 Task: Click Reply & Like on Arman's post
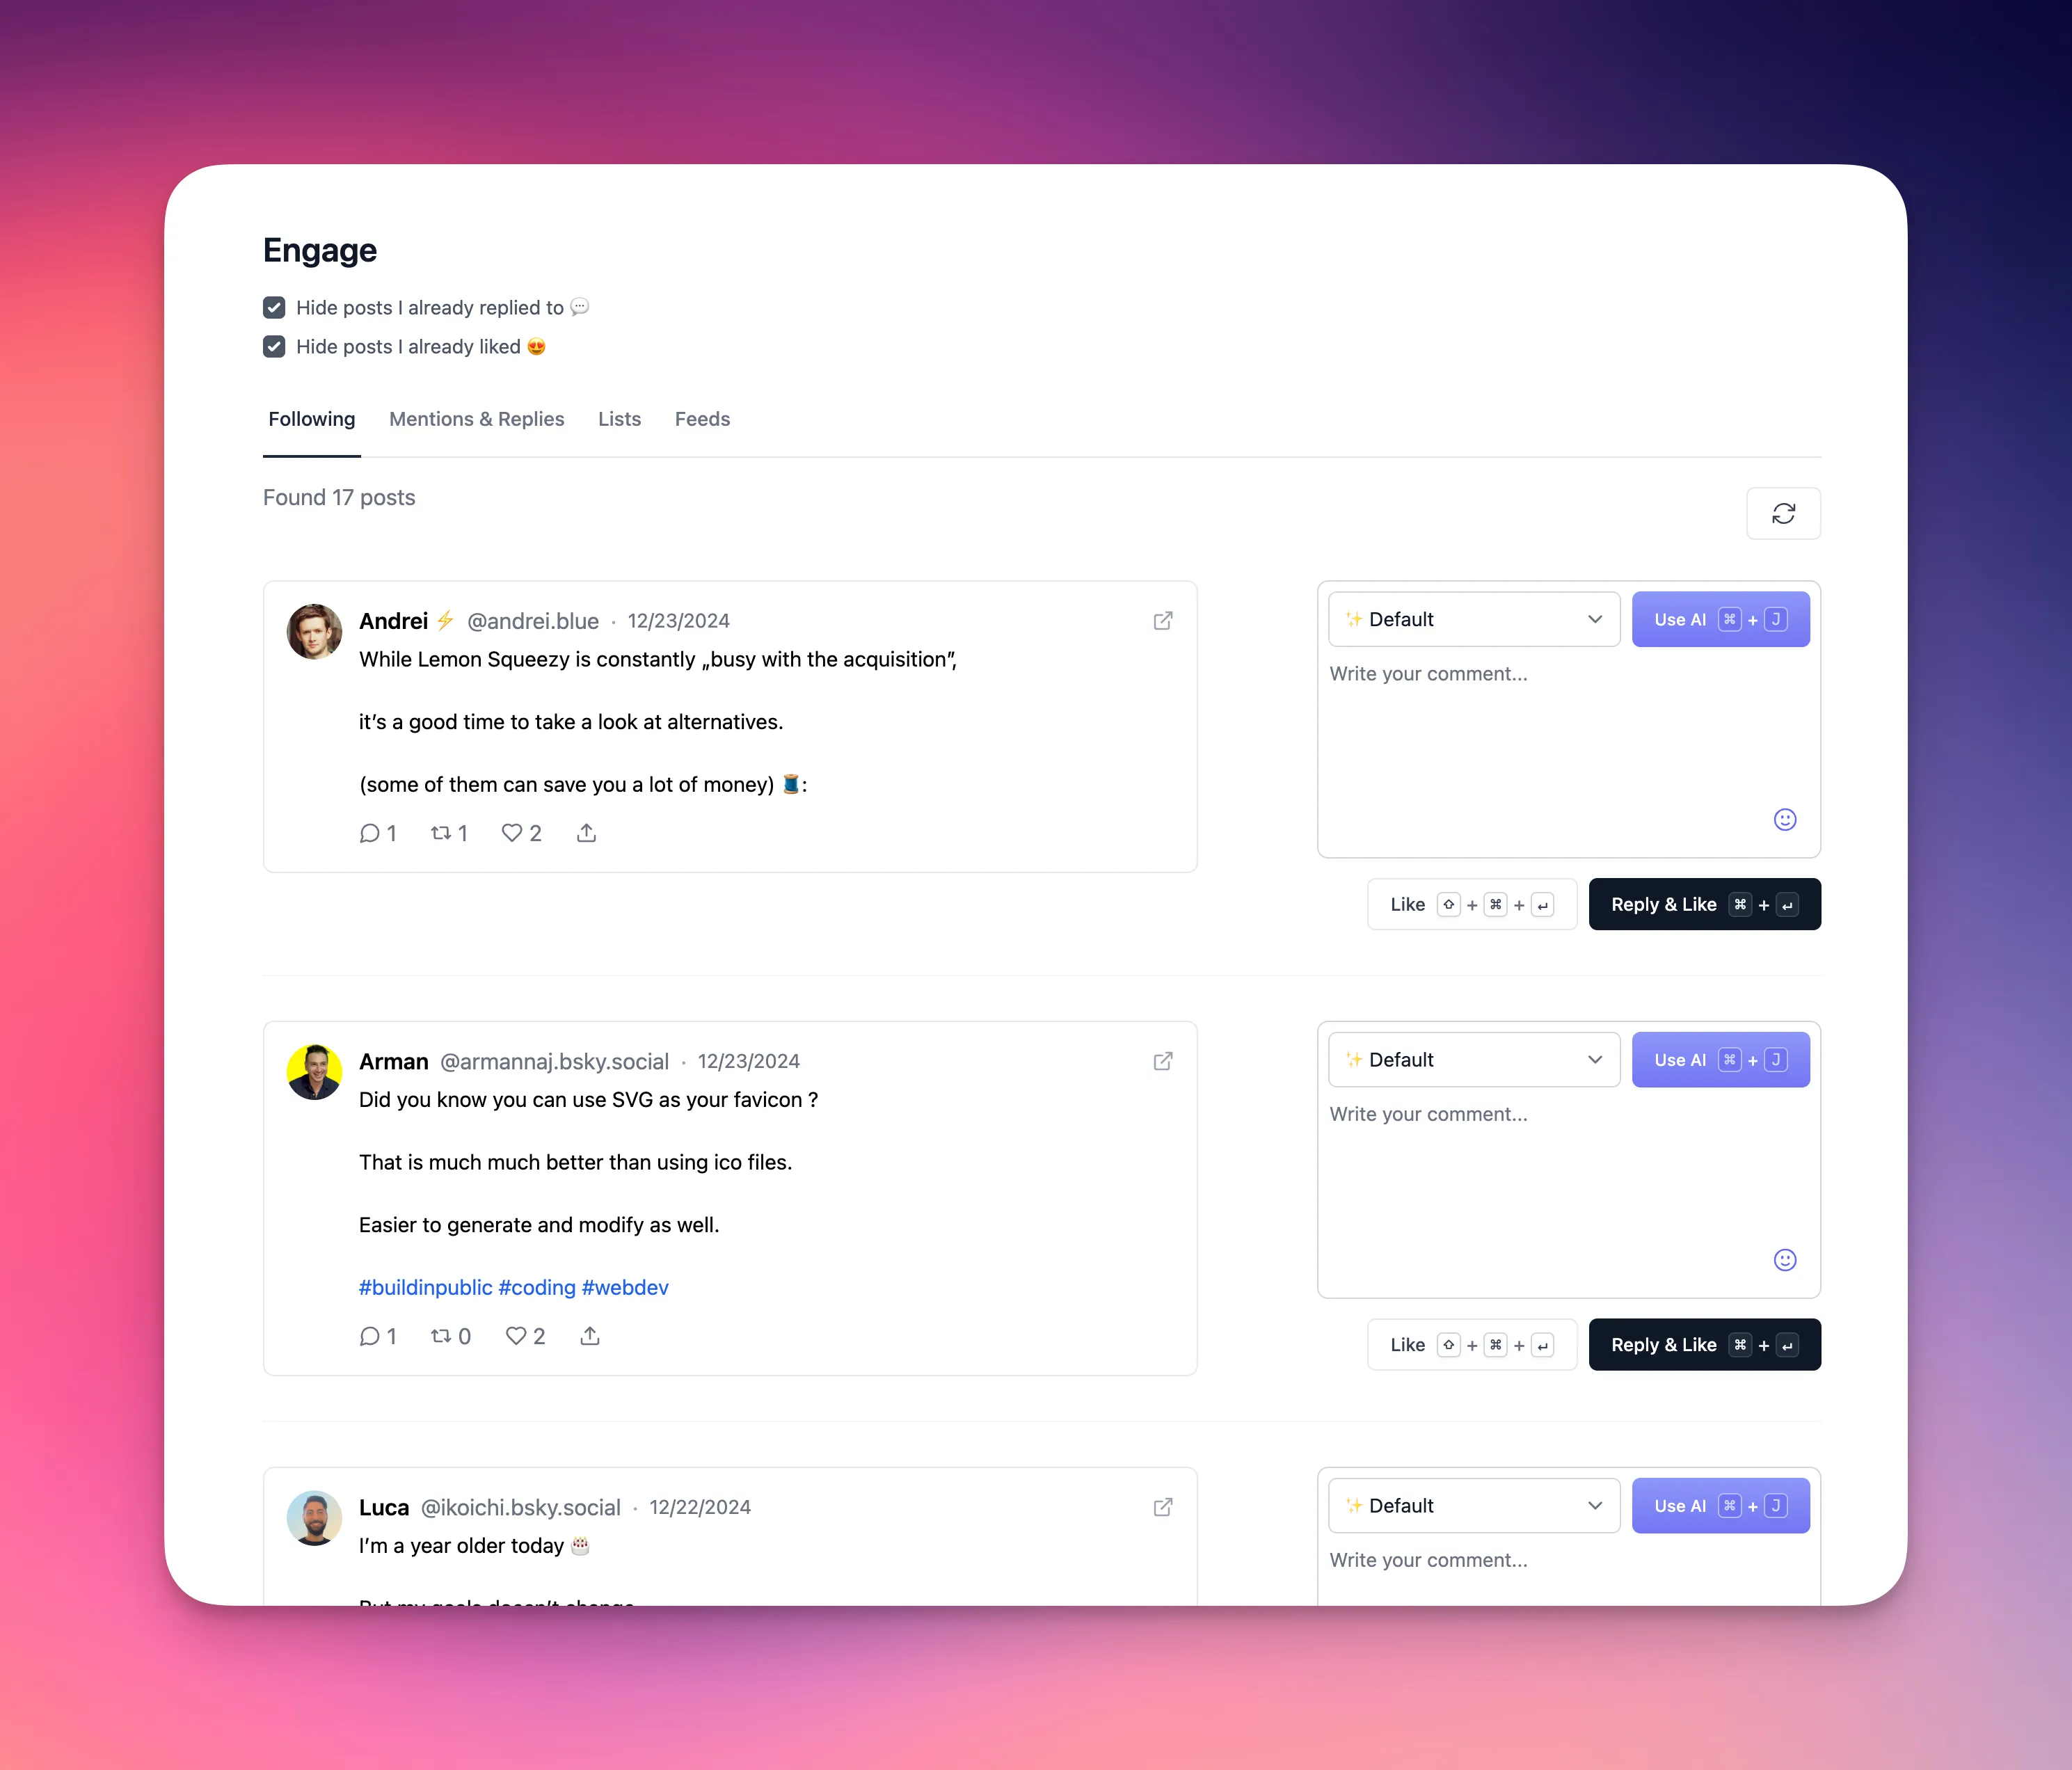coord(1700,1344)
